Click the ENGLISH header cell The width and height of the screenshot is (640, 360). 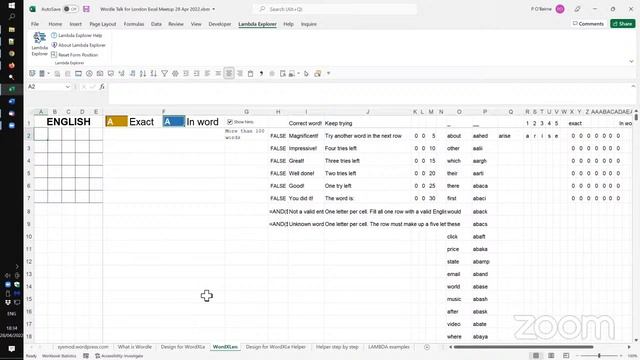[x=69, y=122]
